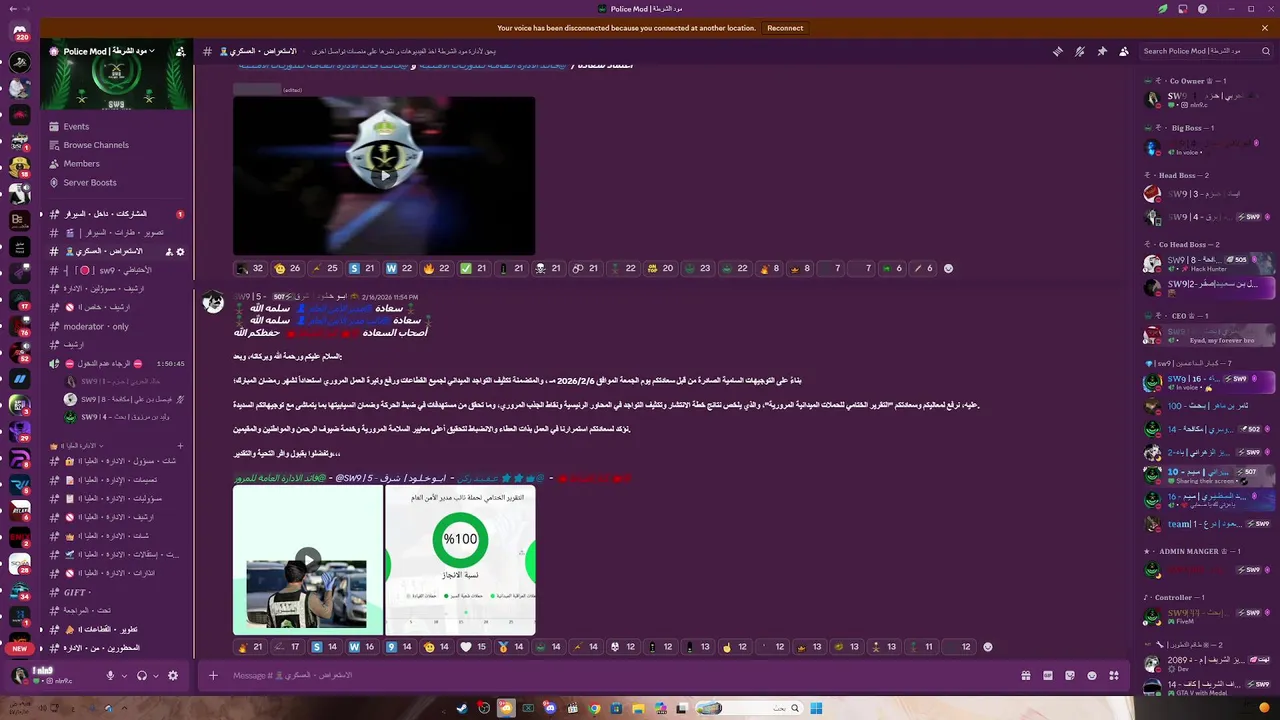Screen dimensions: 1280x720
Task: Toggle the member list icon
Action: pyautogui.click(x=1124, y=51)
